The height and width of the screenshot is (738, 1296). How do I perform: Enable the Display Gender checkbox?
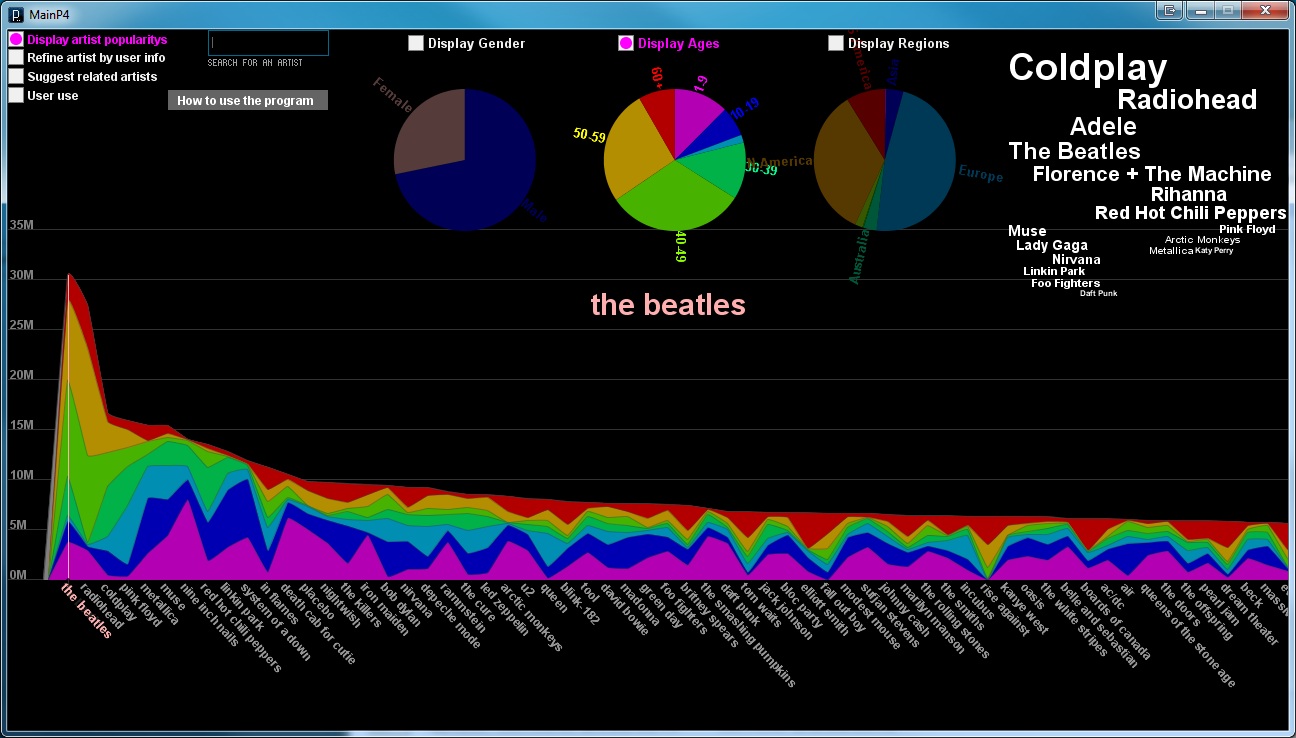click(x=416, y=43)
